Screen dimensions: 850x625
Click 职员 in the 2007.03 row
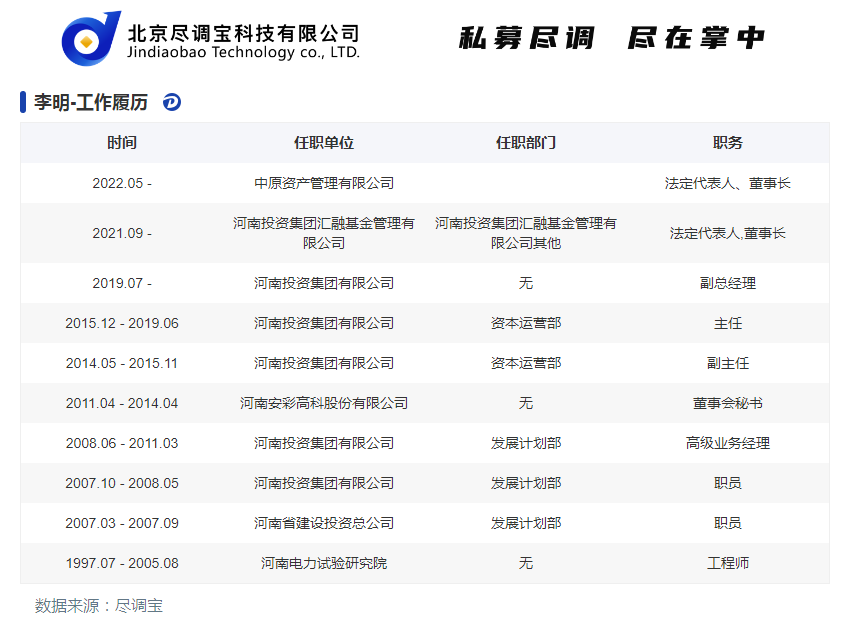(x=727, y=523)
